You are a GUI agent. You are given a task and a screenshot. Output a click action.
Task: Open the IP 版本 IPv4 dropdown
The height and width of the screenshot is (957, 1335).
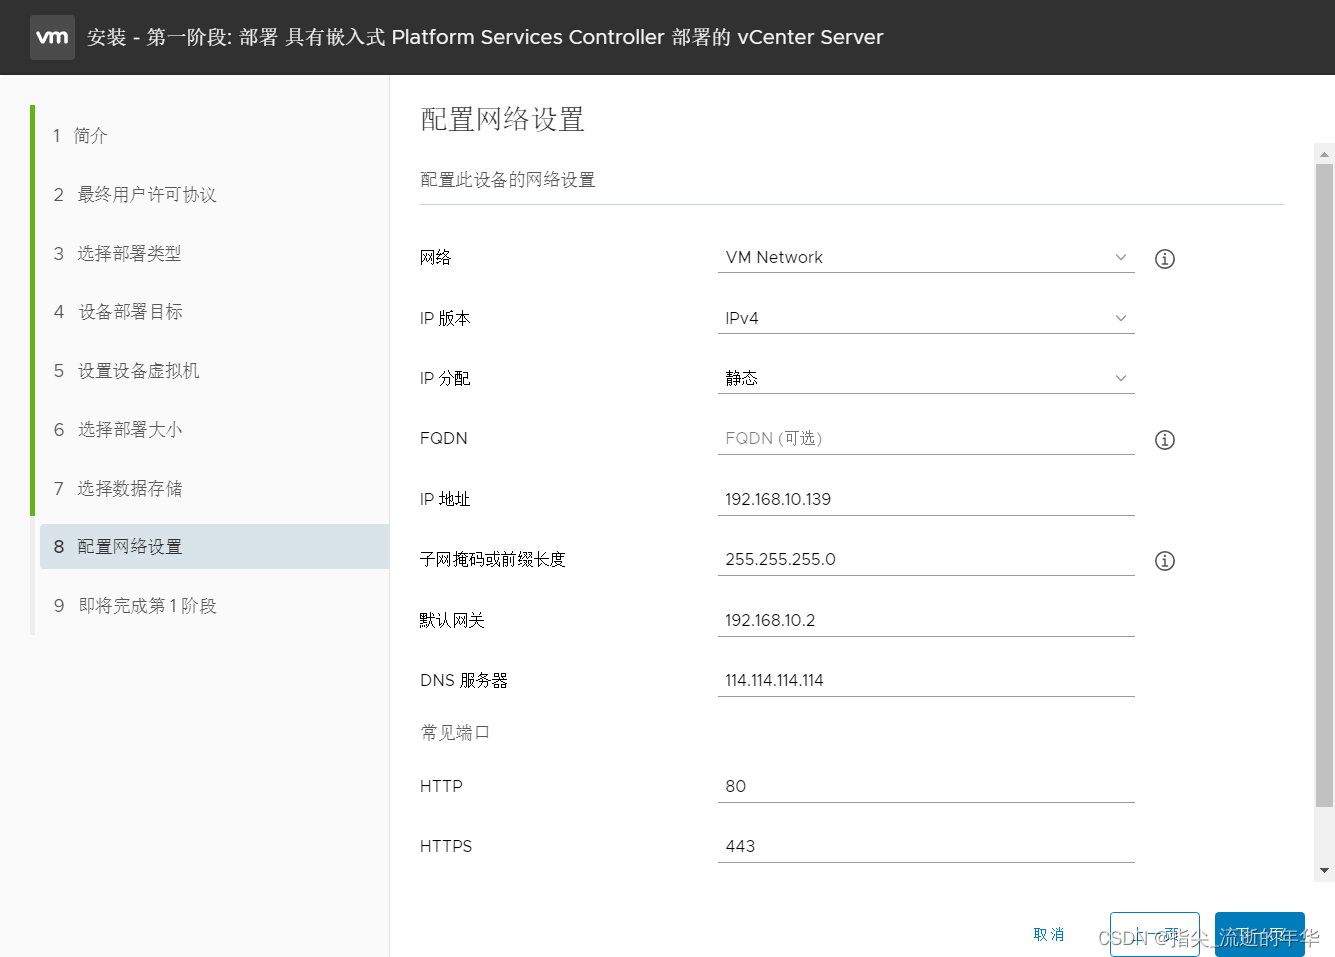coord(926,318)
